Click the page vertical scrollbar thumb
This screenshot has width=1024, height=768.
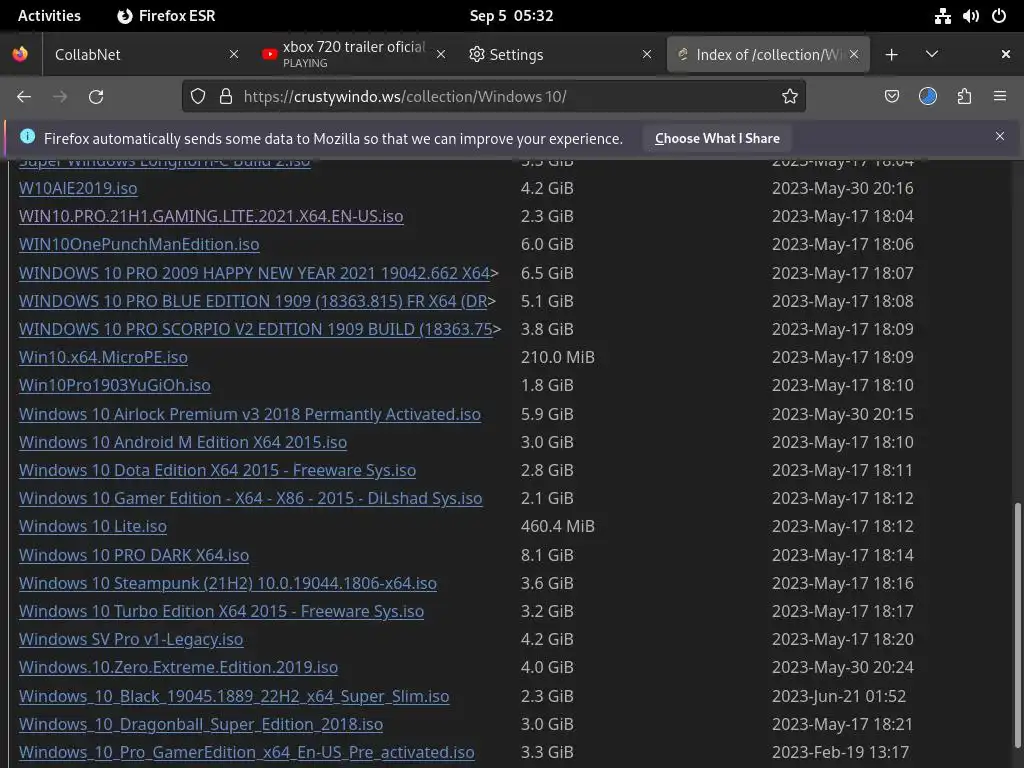pyautogui.click(x=1017, y=627)
